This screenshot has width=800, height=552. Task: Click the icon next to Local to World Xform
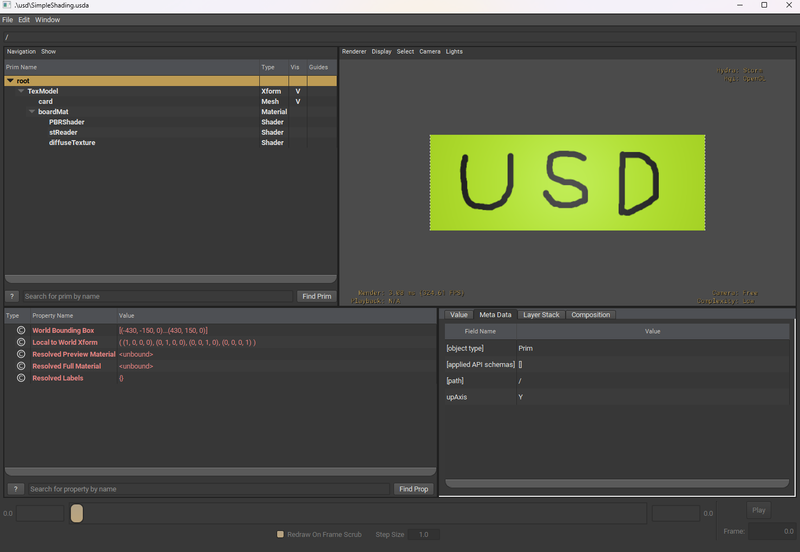pyautogui.click(x=20, y=342)
